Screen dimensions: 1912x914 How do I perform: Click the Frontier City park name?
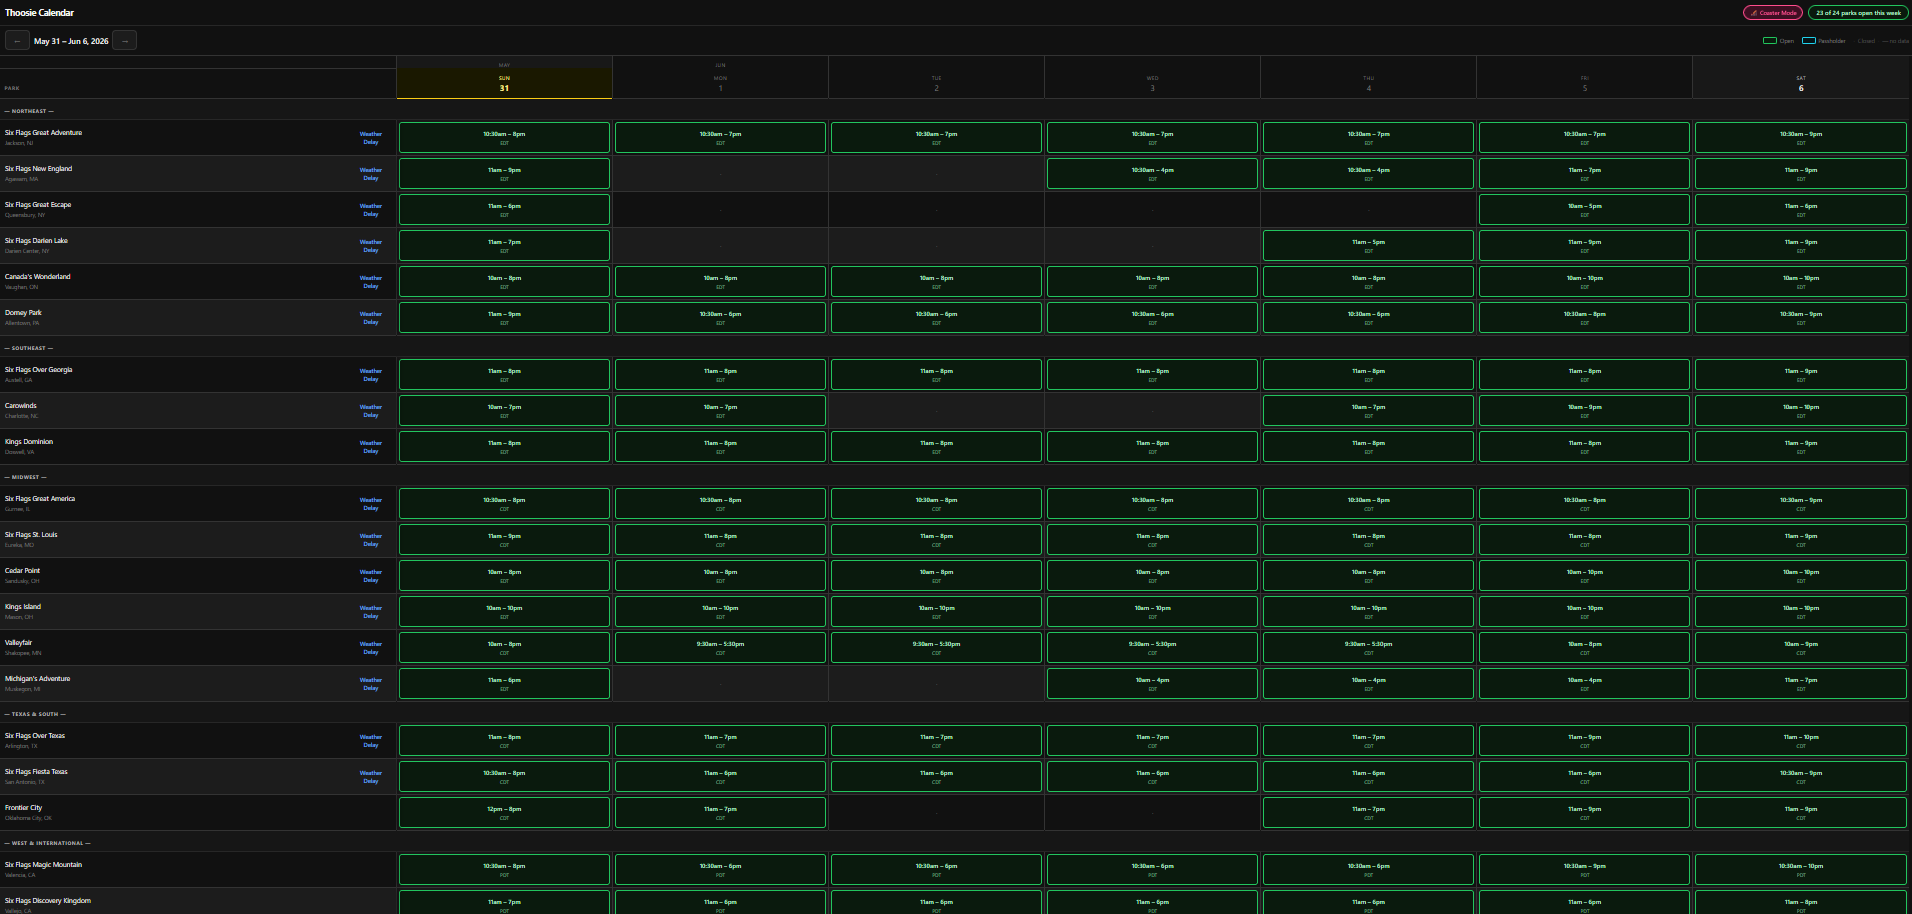click(24, 808)
